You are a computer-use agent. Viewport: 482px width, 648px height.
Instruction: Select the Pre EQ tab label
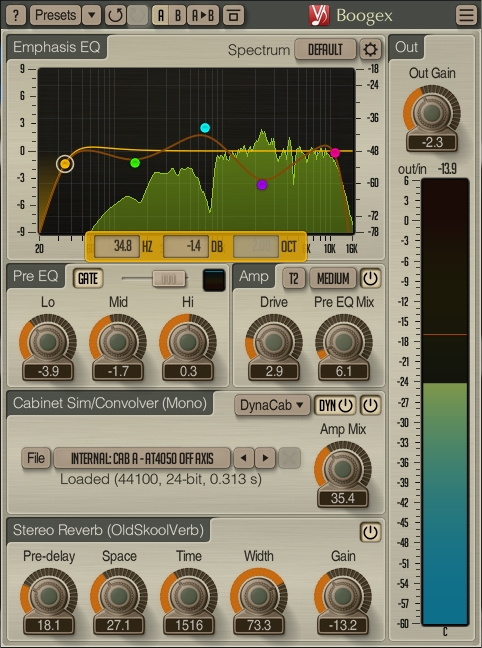36,276
